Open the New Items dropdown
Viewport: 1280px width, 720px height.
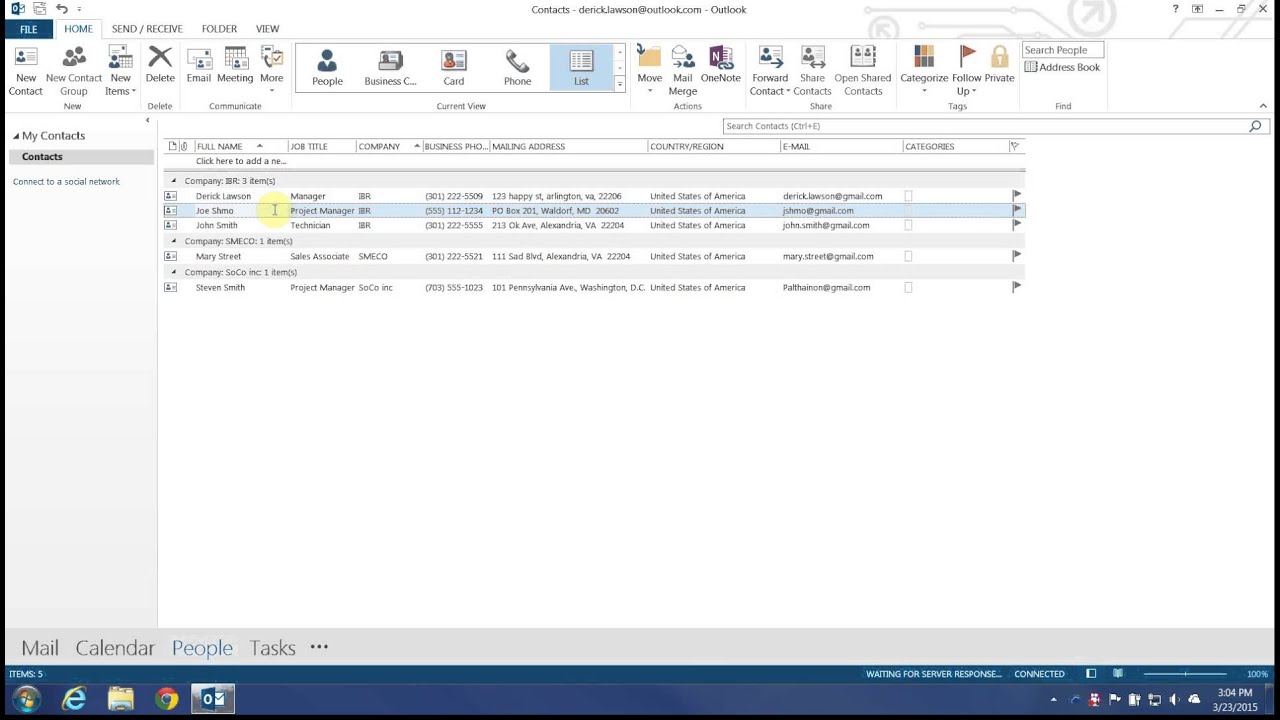click(x=120, y=71)
